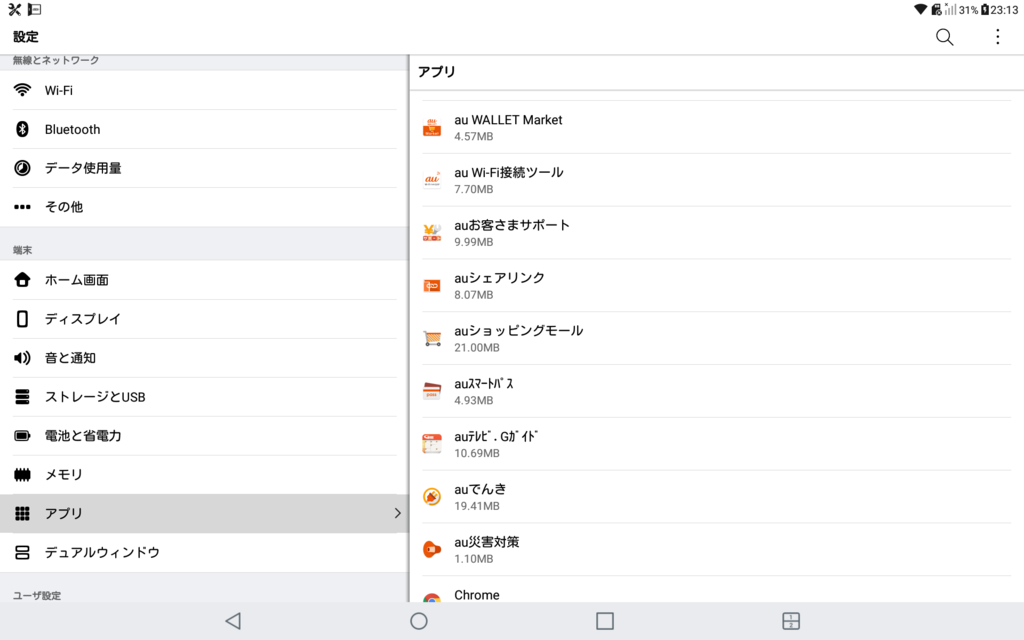
Task: Open auショッピングモール app details
Action: click(x=716, y=339)
